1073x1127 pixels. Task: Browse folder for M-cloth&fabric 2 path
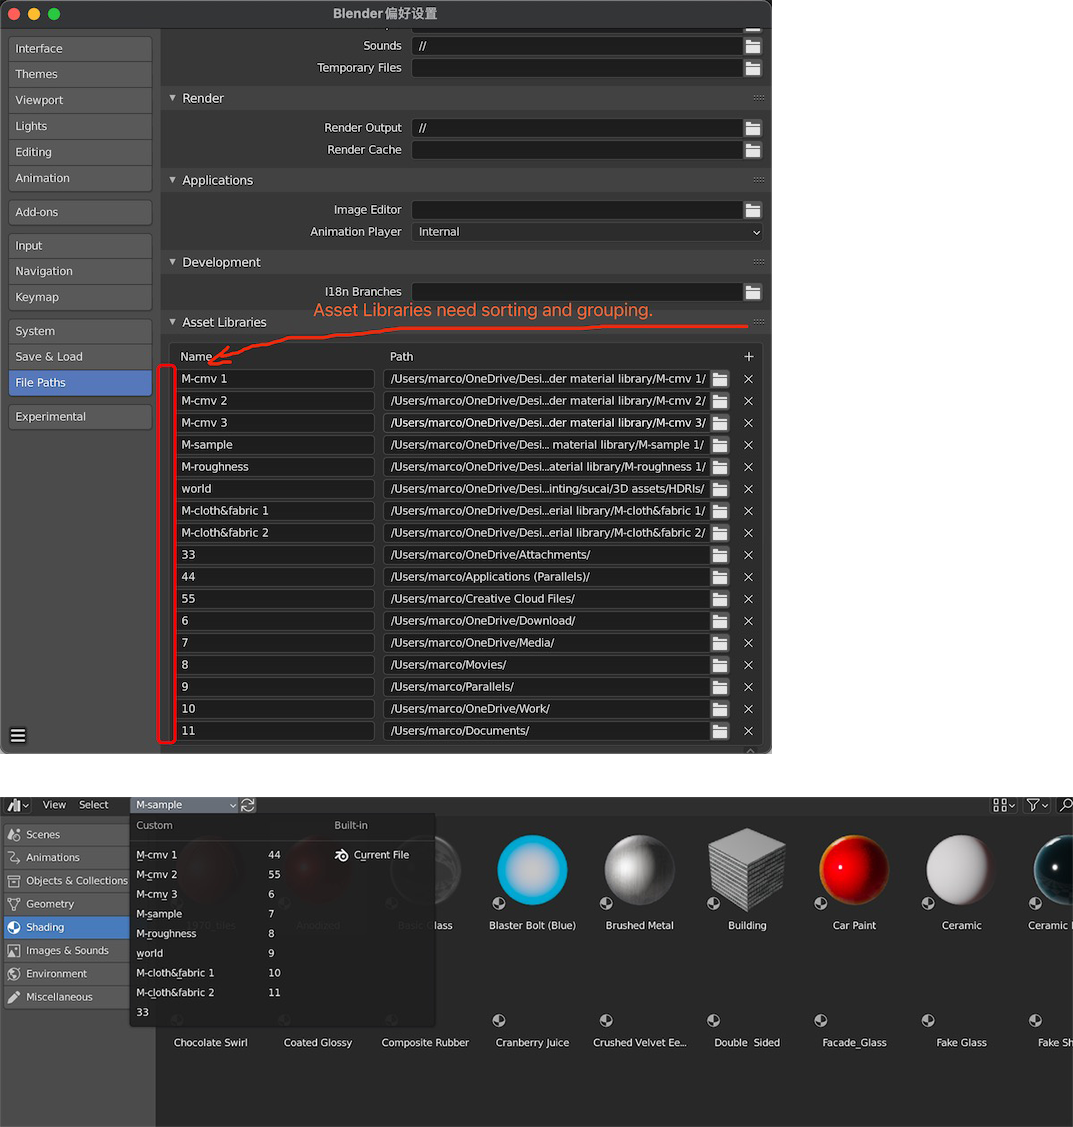click(719, 533)
